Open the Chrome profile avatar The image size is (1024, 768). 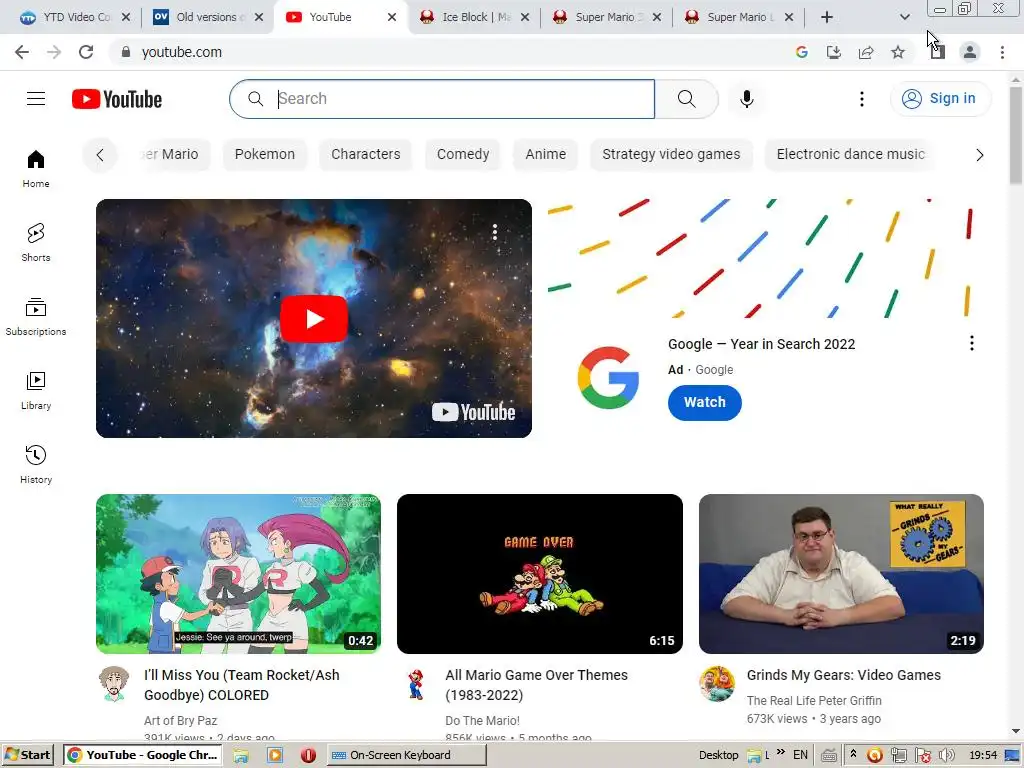coord(970,52)
